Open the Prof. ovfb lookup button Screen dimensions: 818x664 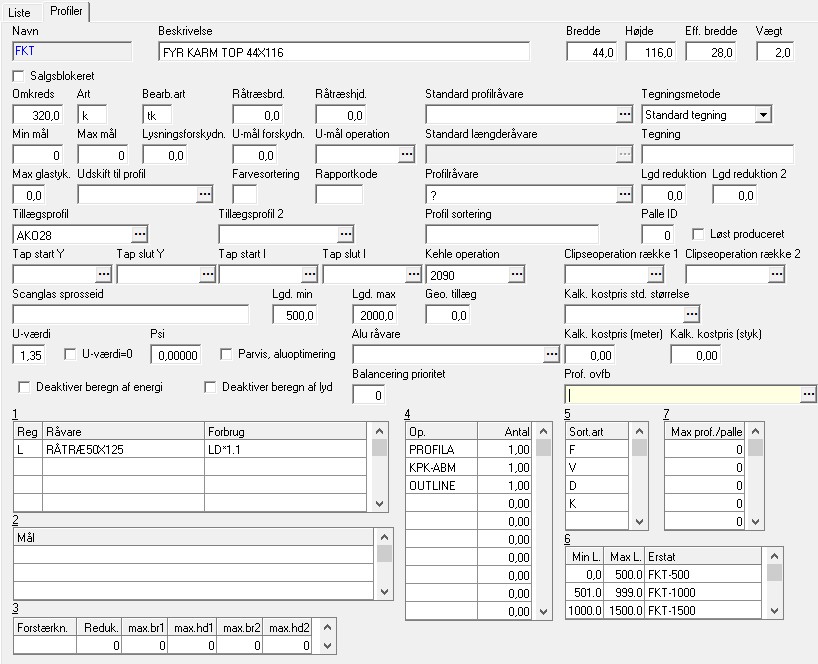pos(808,395)
